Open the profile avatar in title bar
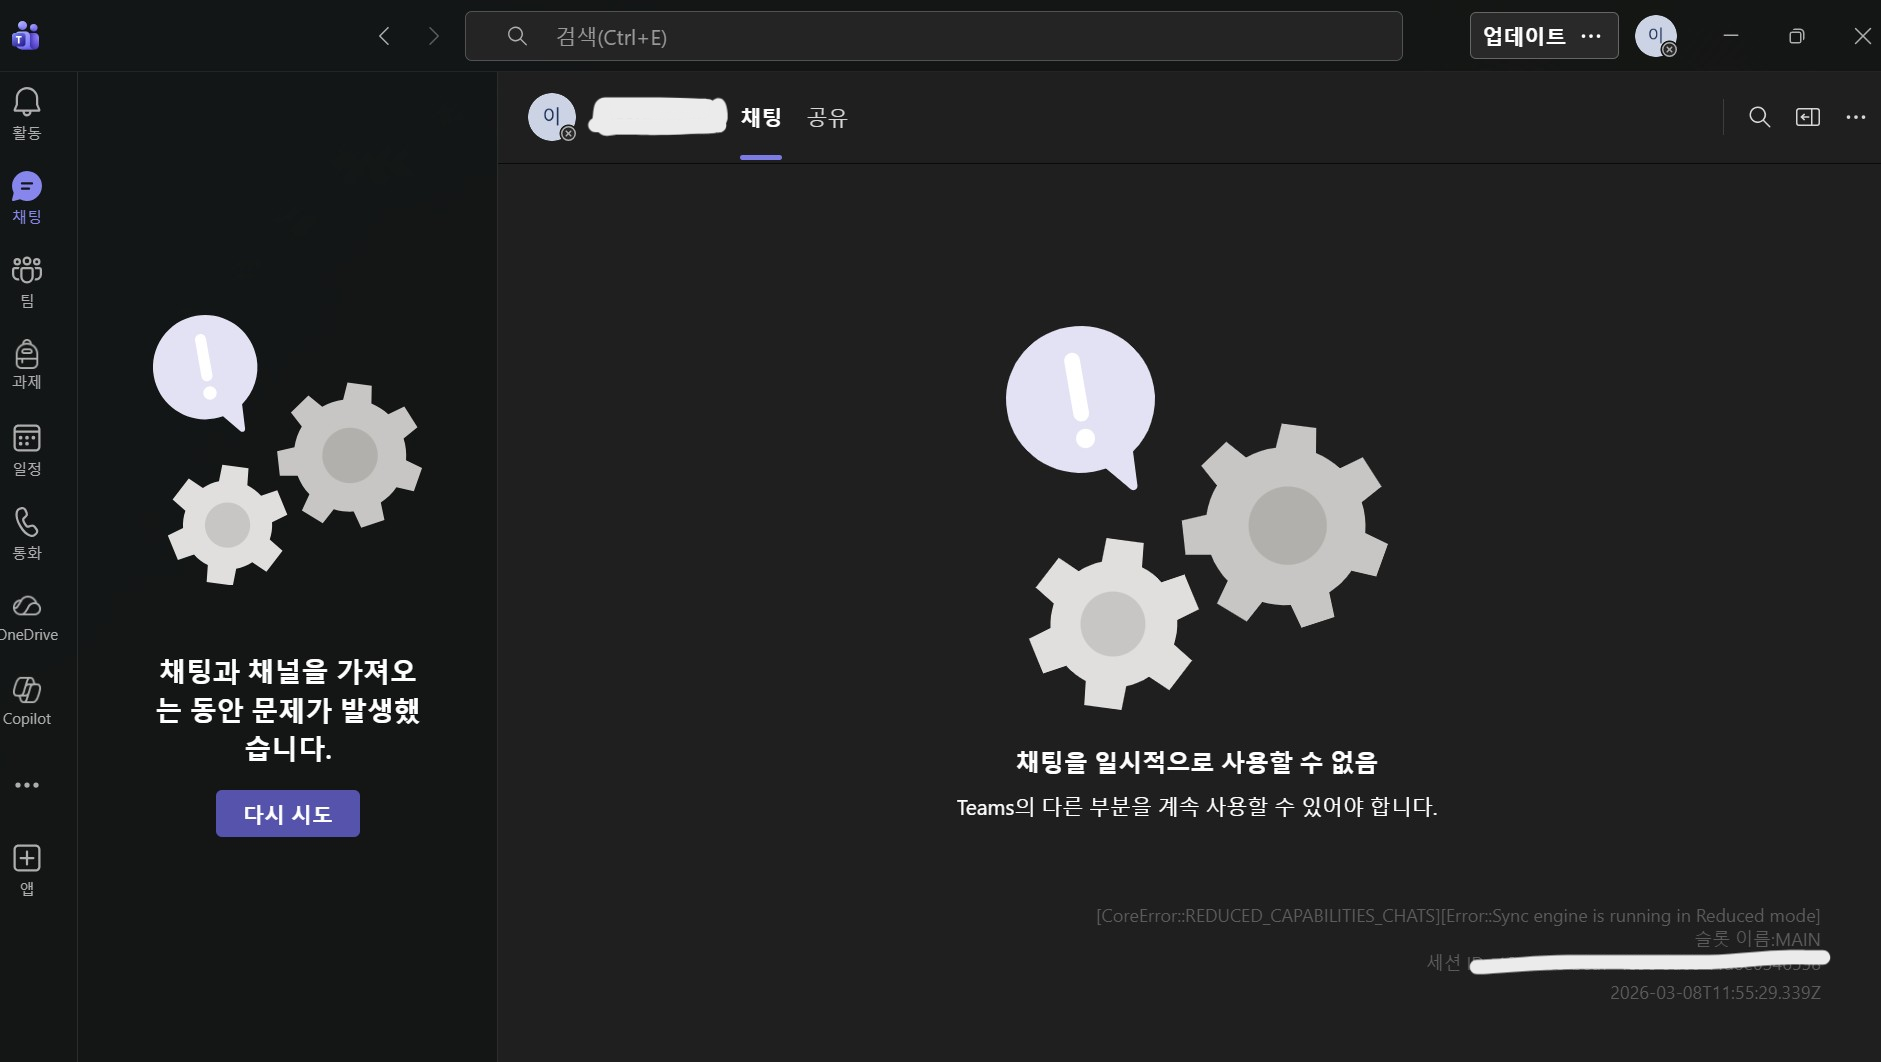 1656,36
